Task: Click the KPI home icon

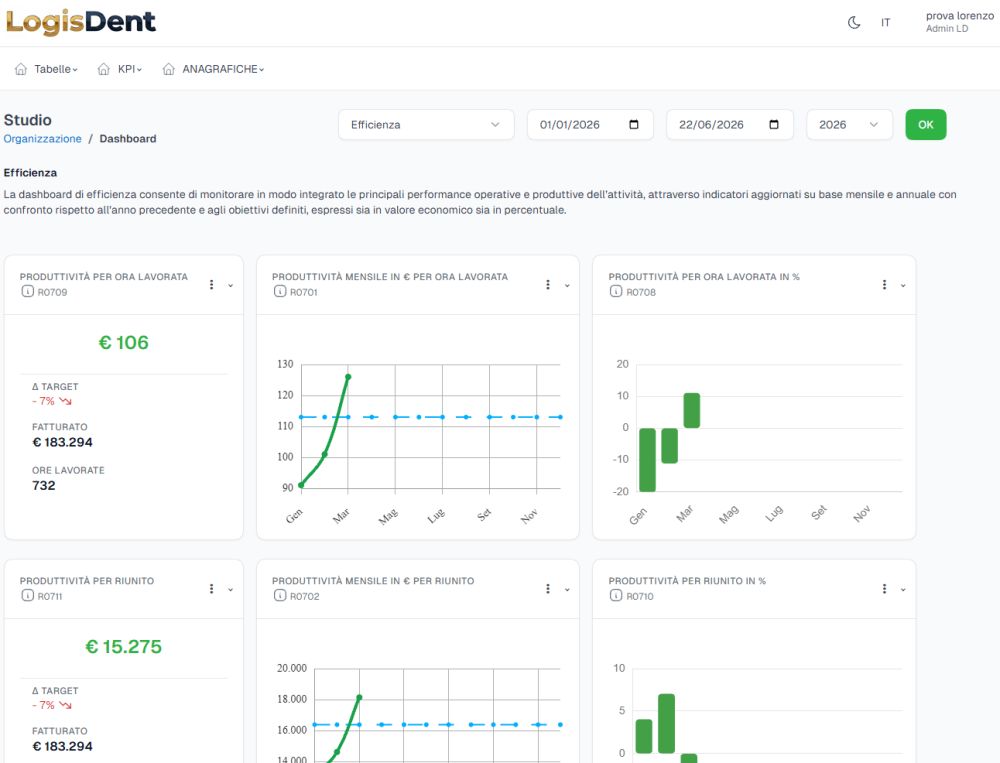Action: pyautogui.click(x=103, y=69)
